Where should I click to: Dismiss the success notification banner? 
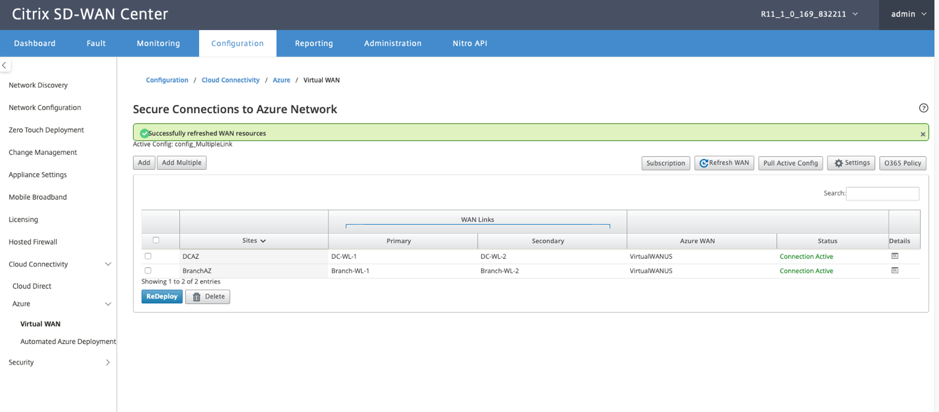click(922, 134)
